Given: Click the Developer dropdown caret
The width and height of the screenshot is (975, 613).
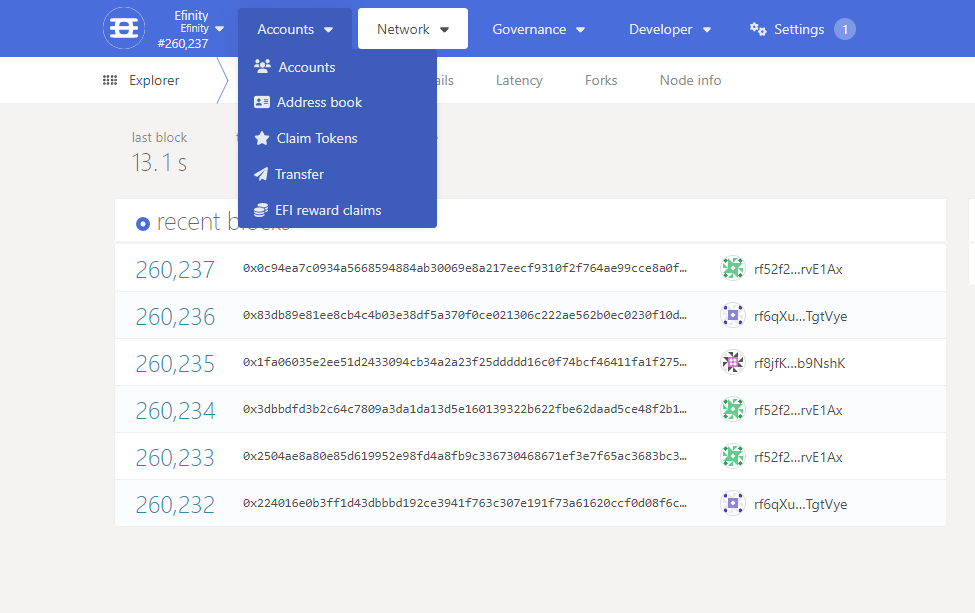Looking at the screenshot, I should tap(706, 30).
